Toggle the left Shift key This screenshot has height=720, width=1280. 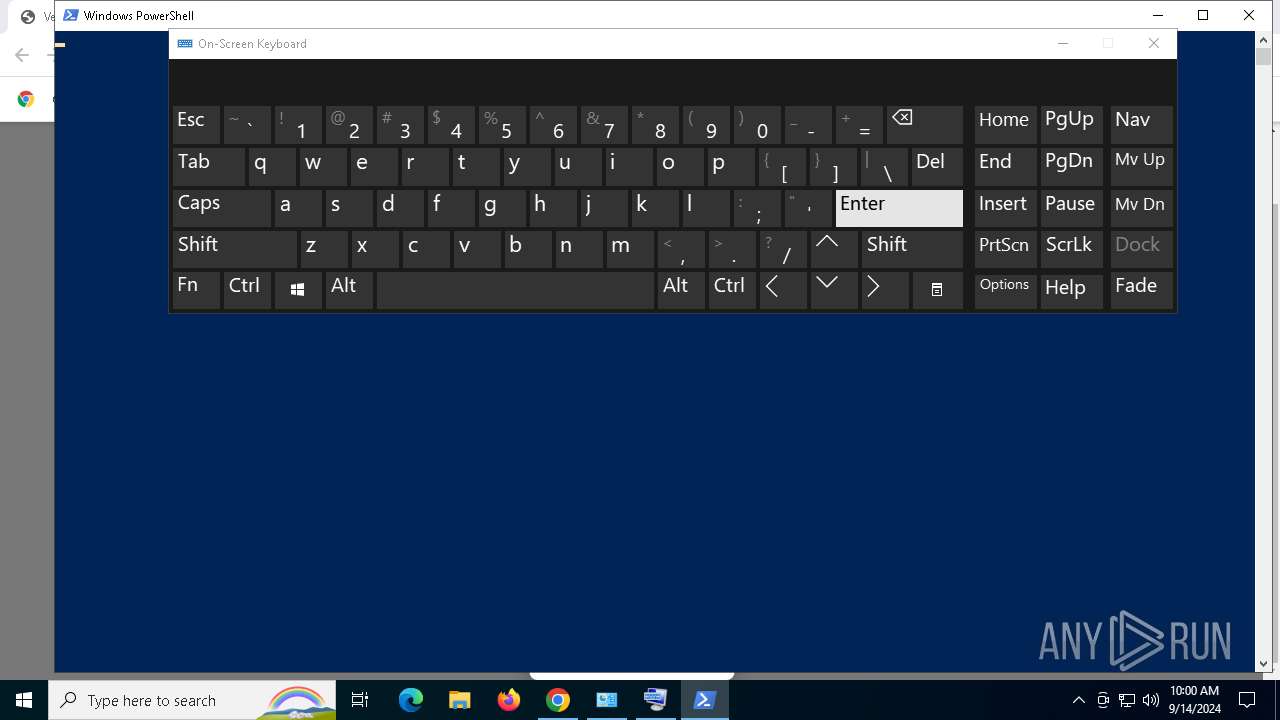(234, 249)
